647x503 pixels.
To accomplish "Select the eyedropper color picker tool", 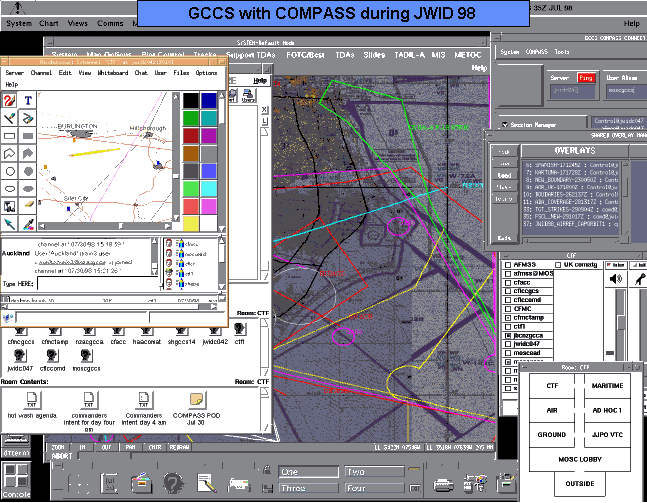I will tap(28, 224).
